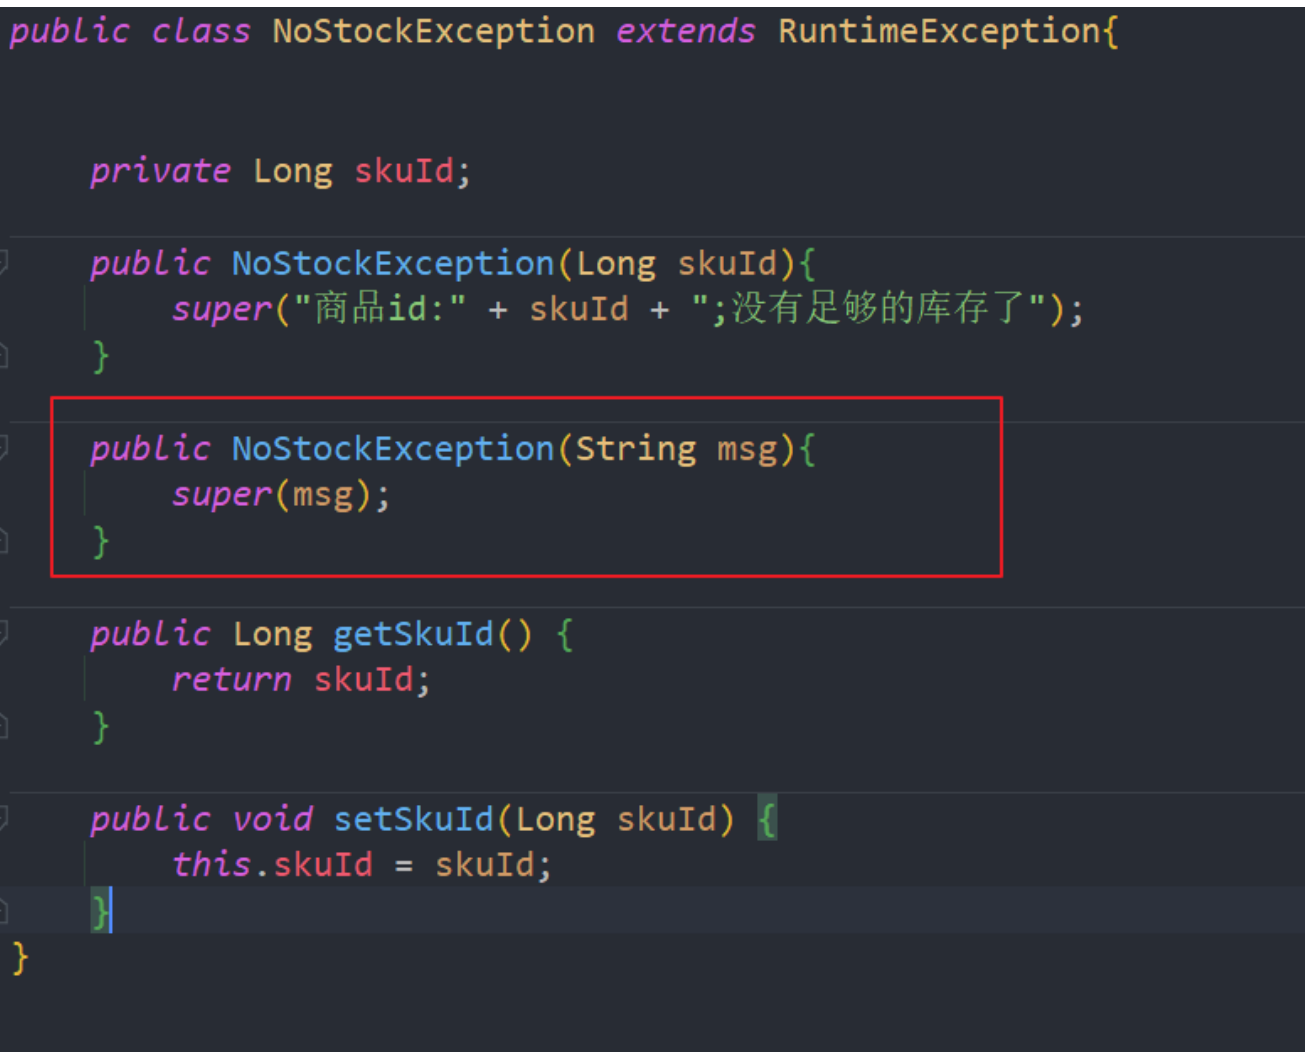
Task: Click the highlighted opening brace of setSkuId
Action: click(x=767, y=820)
